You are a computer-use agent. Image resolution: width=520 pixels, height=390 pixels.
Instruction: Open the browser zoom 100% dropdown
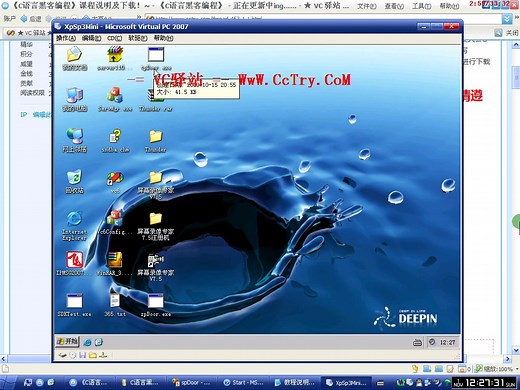coord(496,369)
